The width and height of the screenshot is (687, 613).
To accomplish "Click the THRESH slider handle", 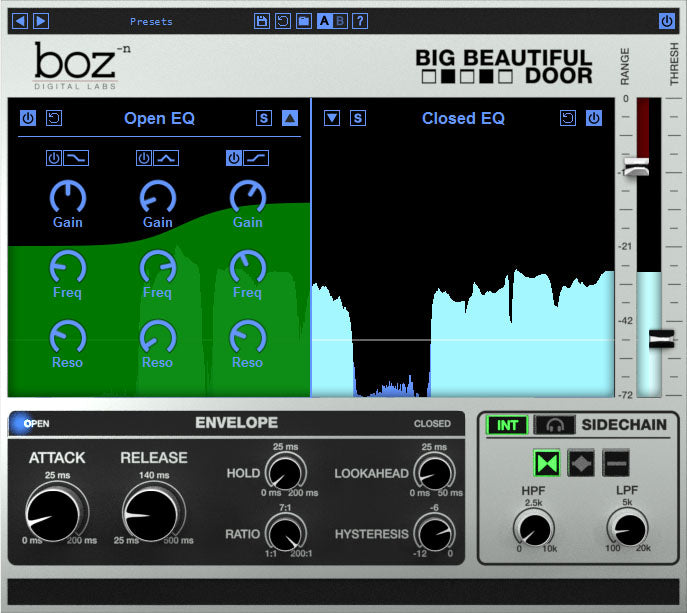I will [x=662, y=339].
